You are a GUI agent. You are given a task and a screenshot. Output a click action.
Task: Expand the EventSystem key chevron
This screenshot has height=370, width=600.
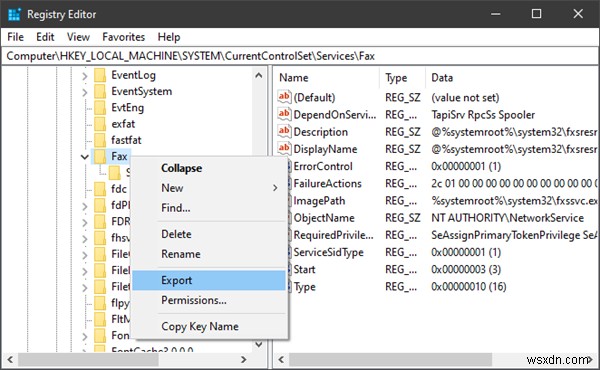(85, 92)
